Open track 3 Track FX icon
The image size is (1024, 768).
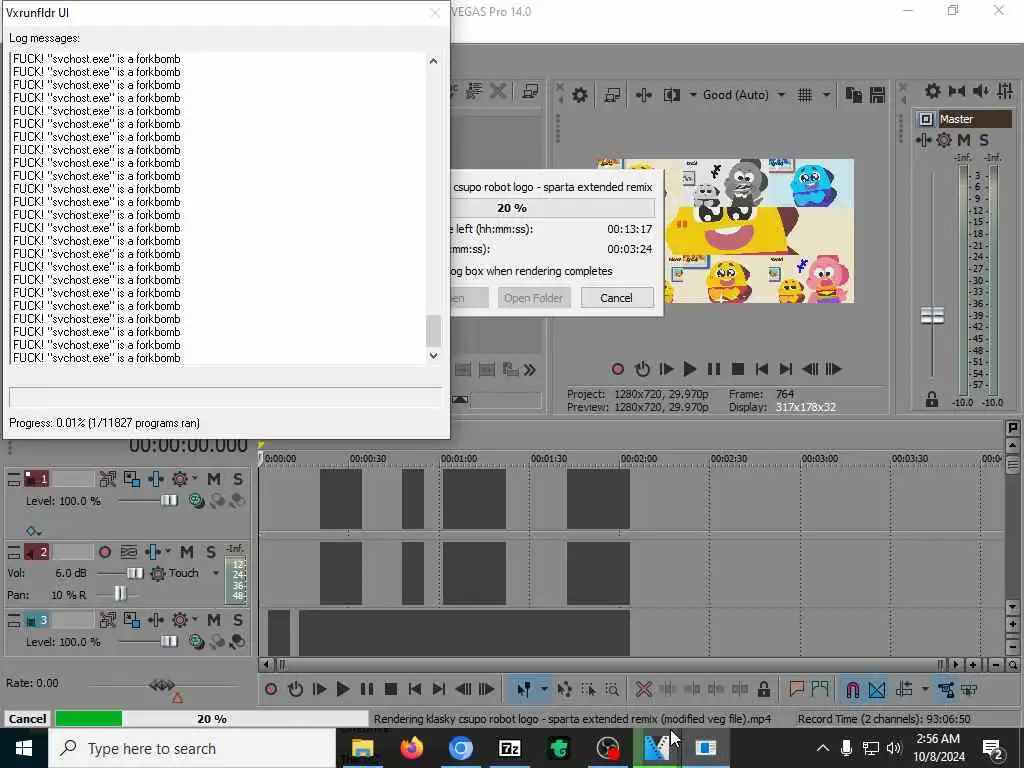click(156, 620)
